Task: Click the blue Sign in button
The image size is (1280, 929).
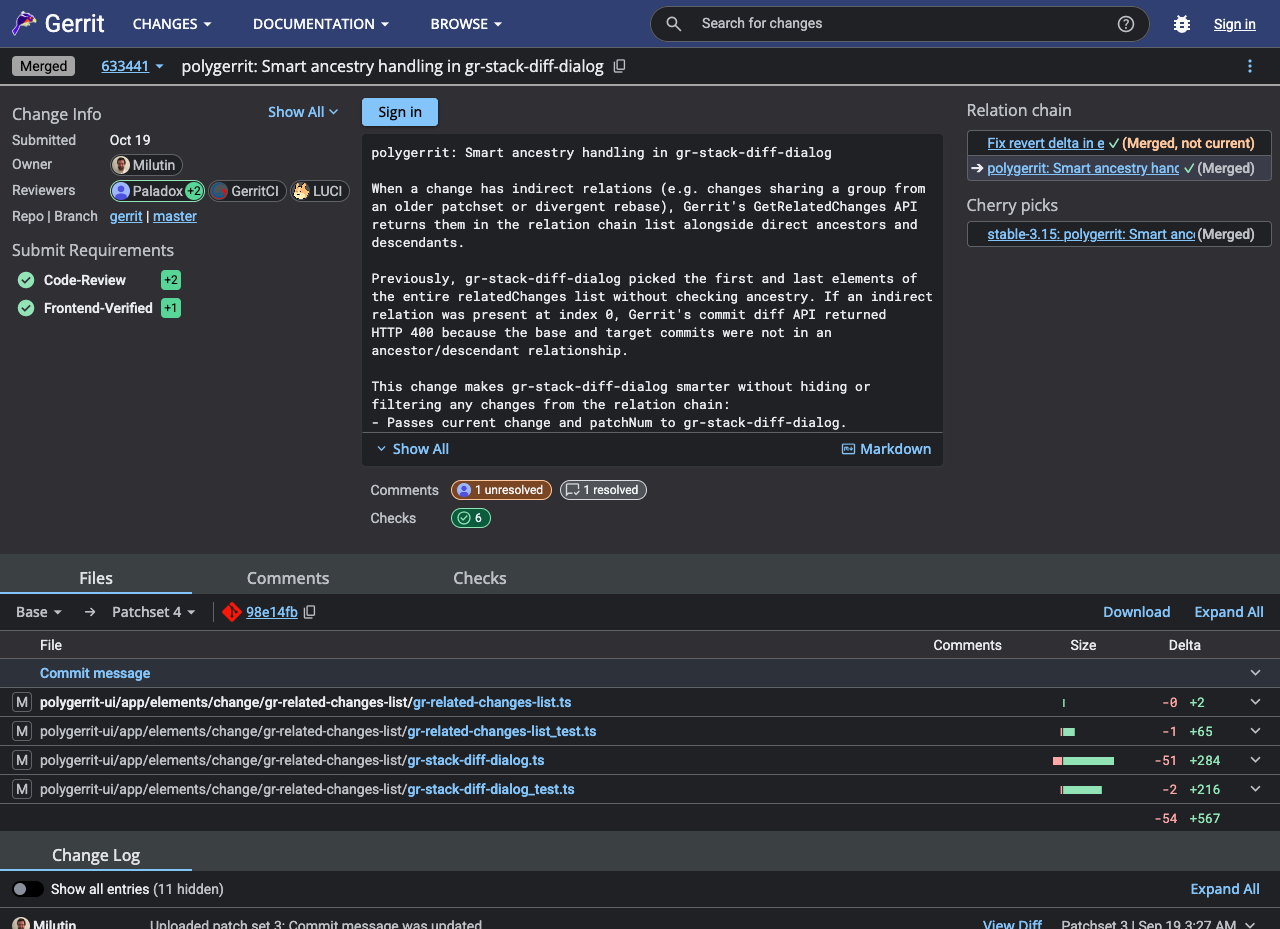Action: 400,112
